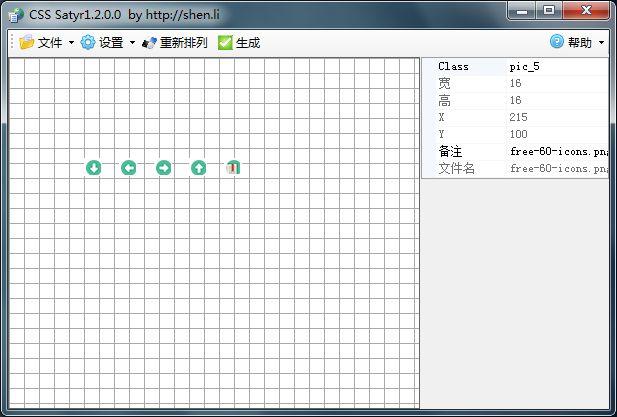Click the 高 height value field
Viewport: 617px width, 417px height.
(x=556, y=101)
